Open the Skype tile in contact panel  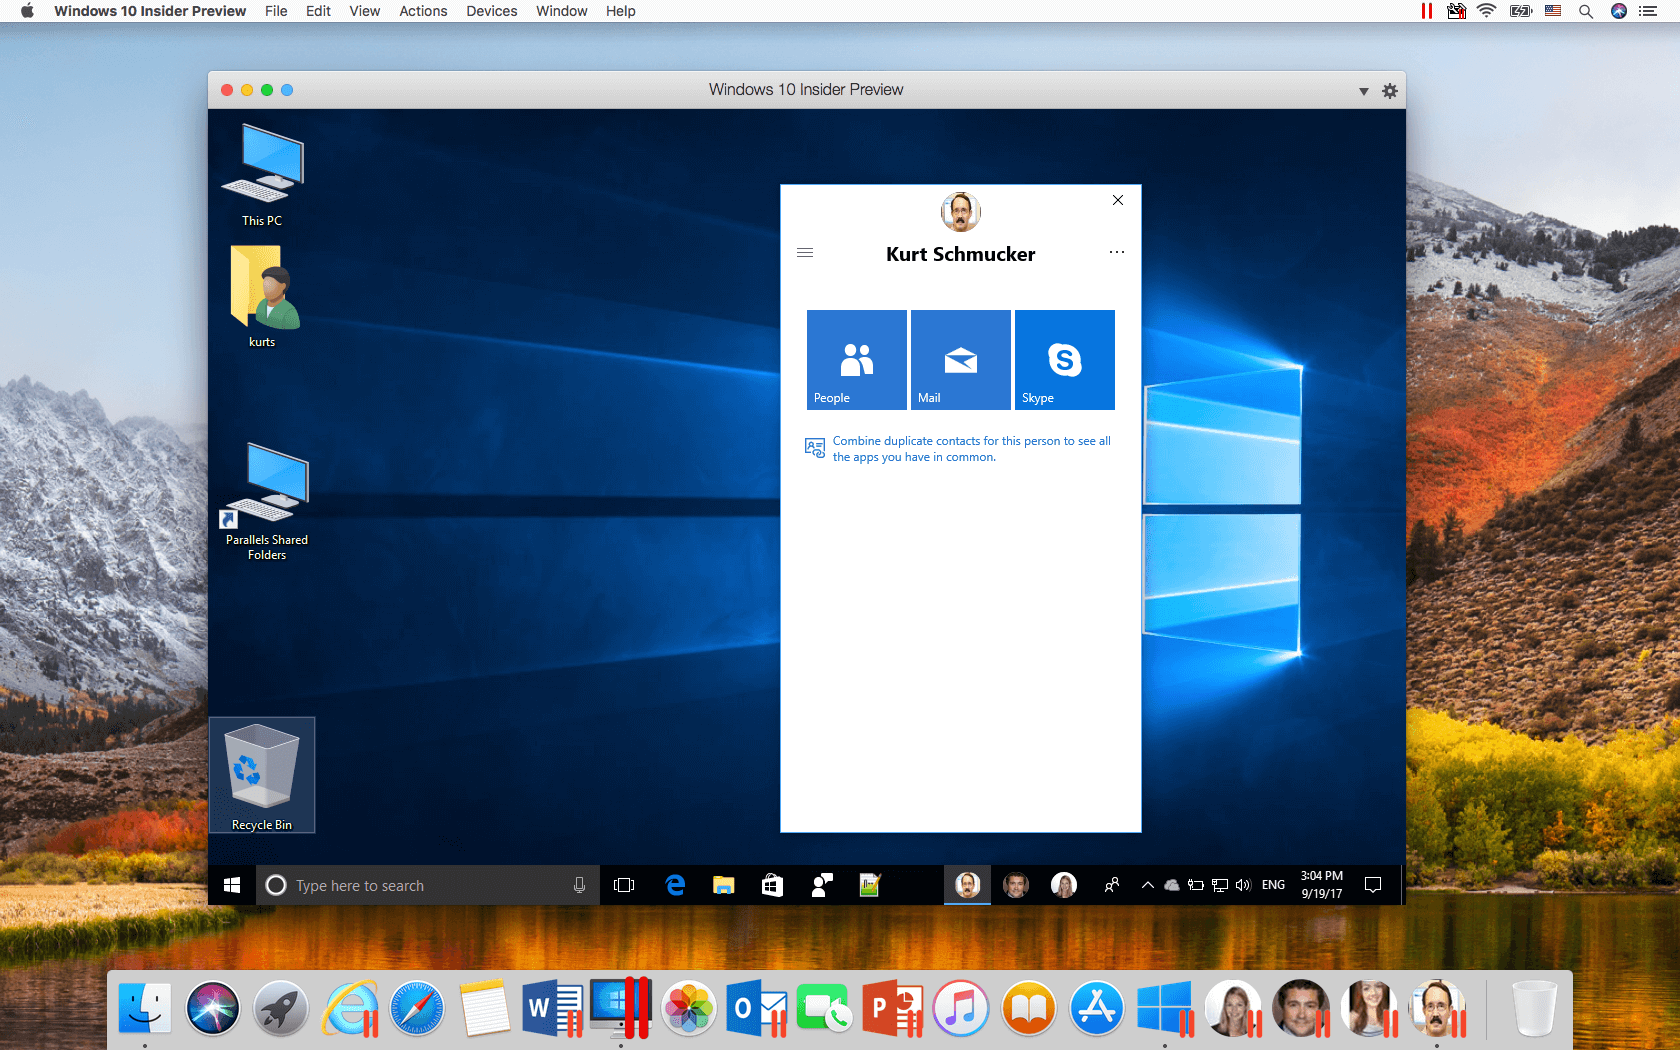click(x=1065, y=360)
